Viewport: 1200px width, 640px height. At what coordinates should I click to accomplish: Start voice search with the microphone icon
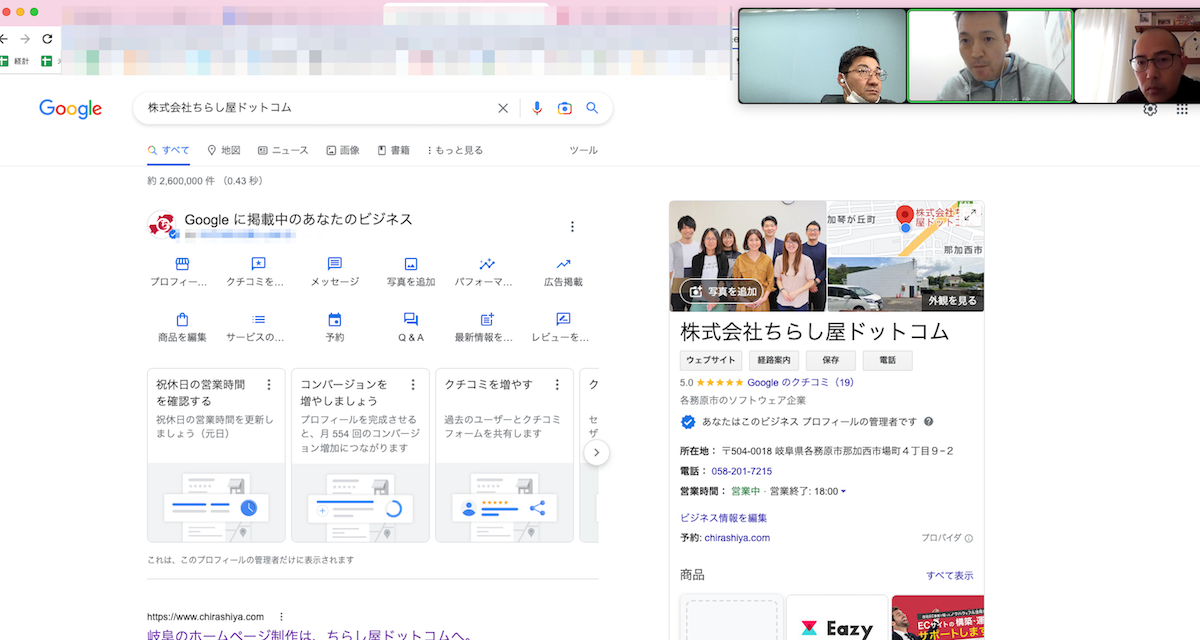click(x=537, y=108)
